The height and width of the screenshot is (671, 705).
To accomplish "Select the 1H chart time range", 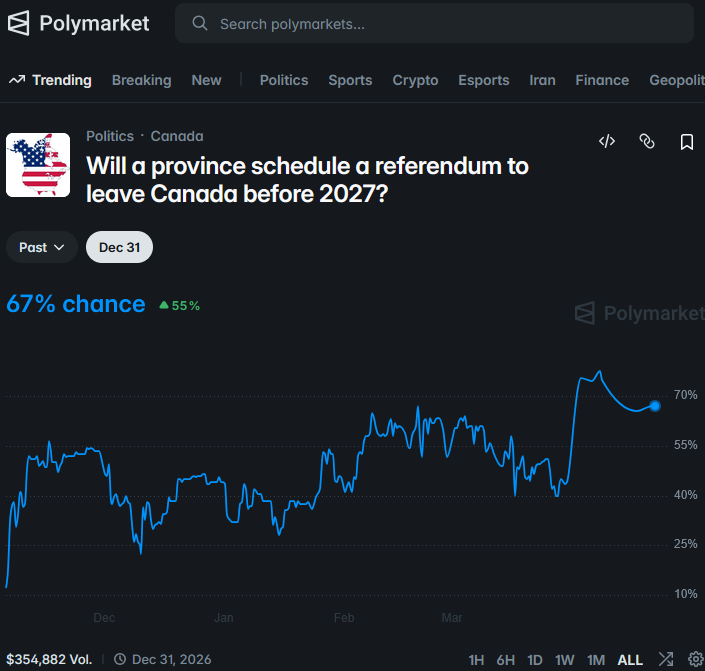I will [x=476, y=660].
